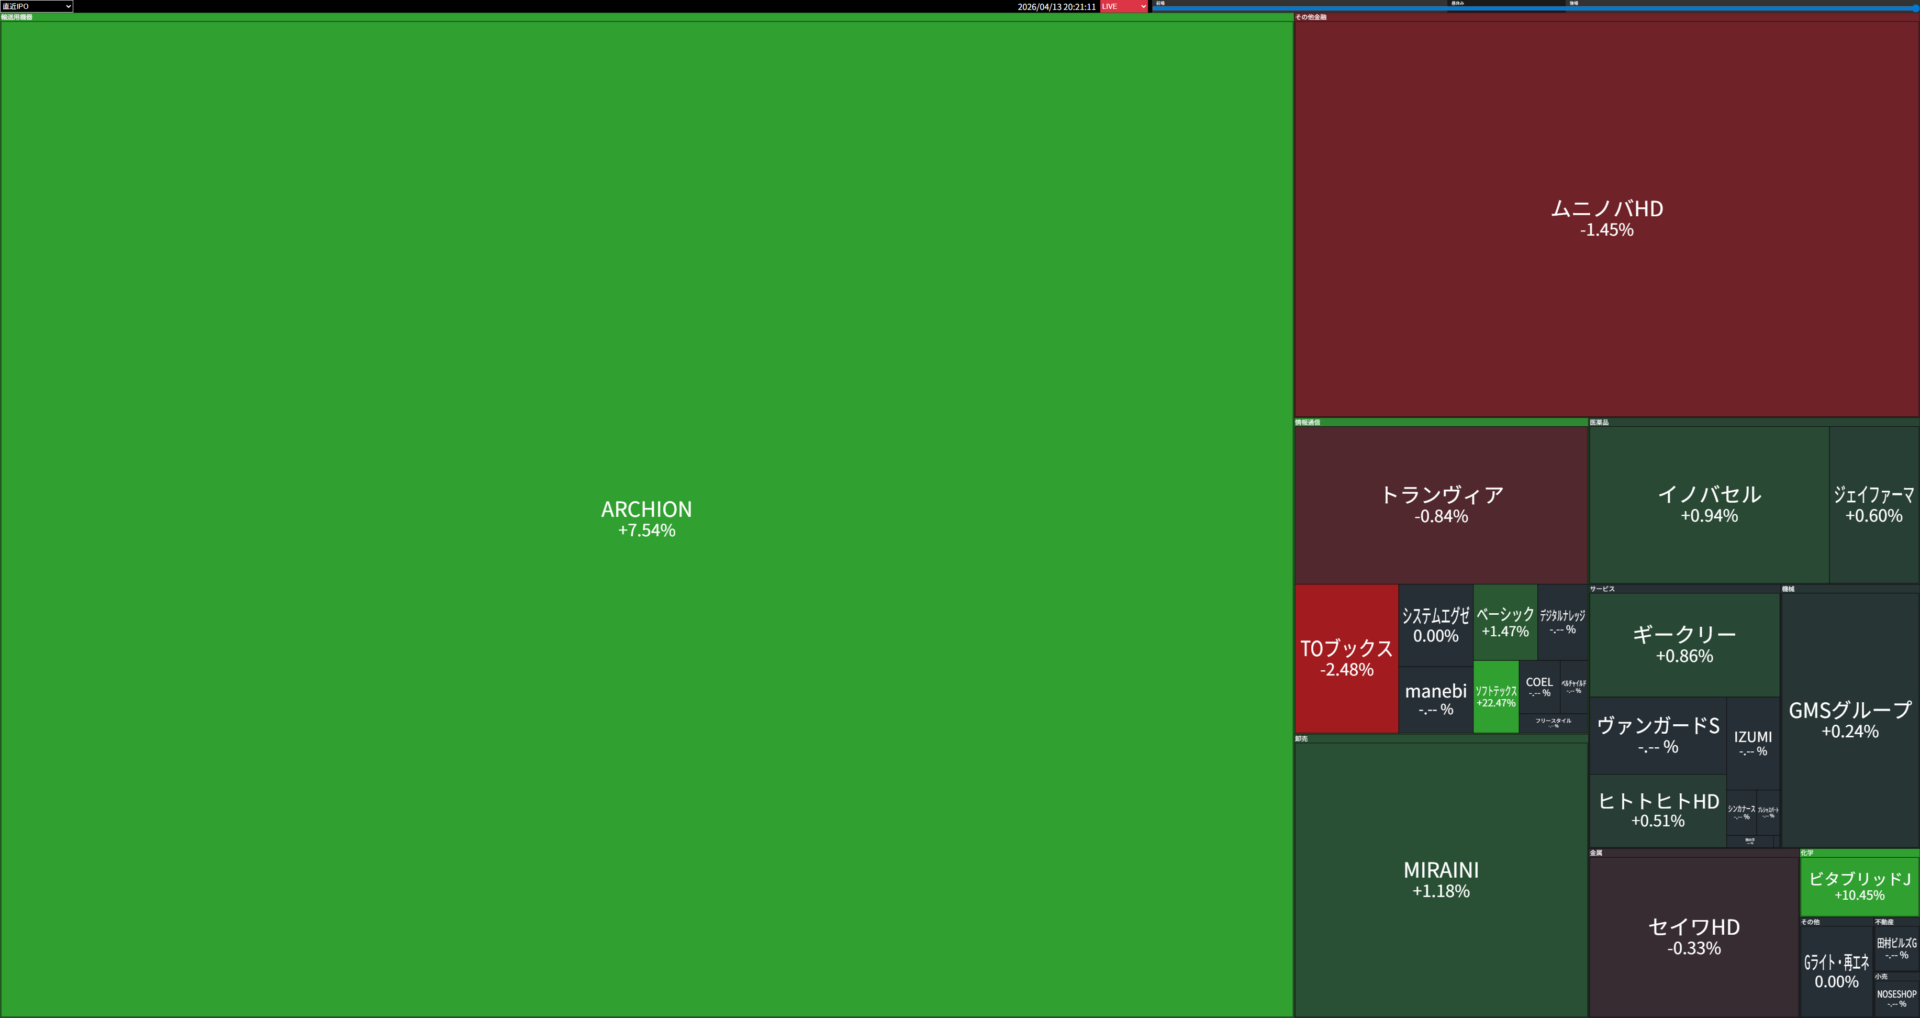Click the セイワHD -0.33% tile
1920x1018 pixels.
click(x=1694, y=936)
